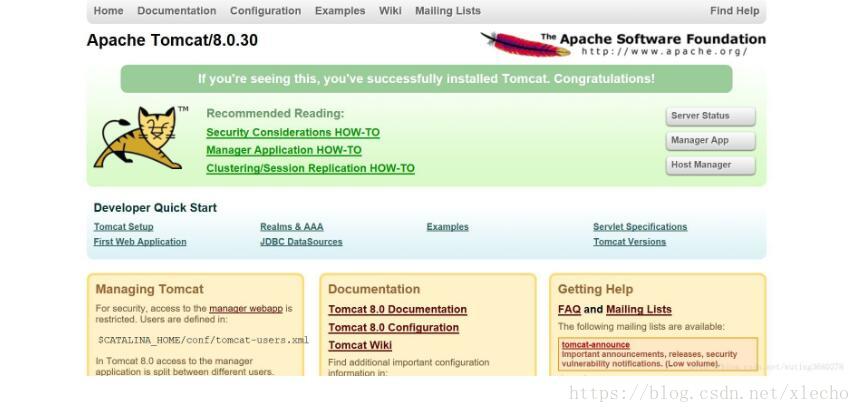Open Security Considerations HOW-TO link

[x=293, y=133]
